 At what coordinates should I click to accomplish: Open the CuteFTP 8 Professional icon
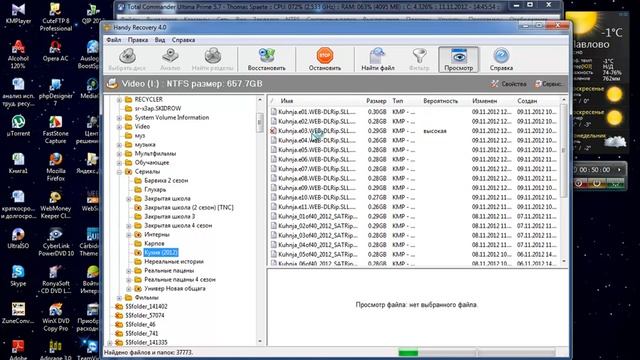[x=56, y=17]
